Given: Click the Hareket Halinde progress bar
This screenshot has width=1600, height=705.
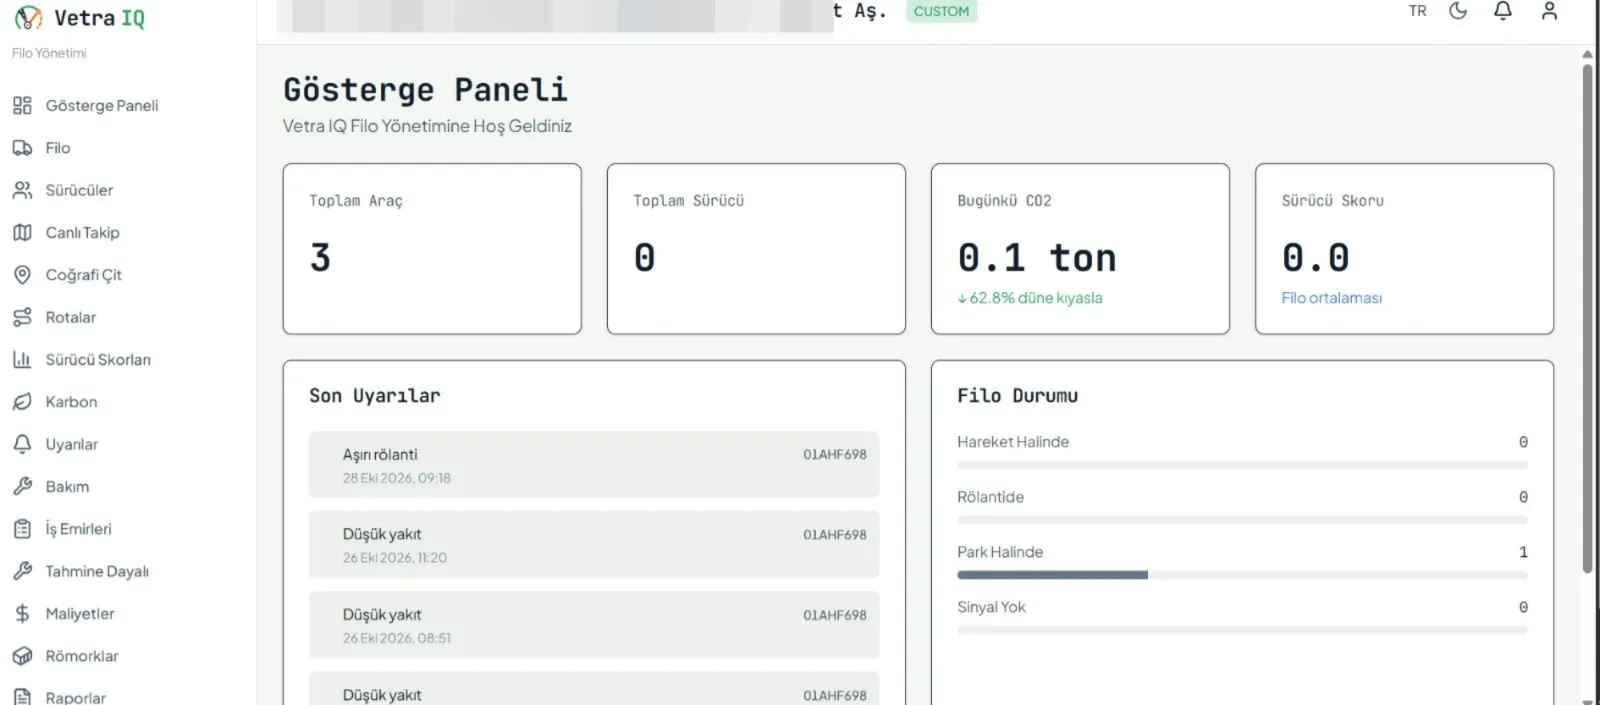Looking at the screenshot, I should (1242, 465).
